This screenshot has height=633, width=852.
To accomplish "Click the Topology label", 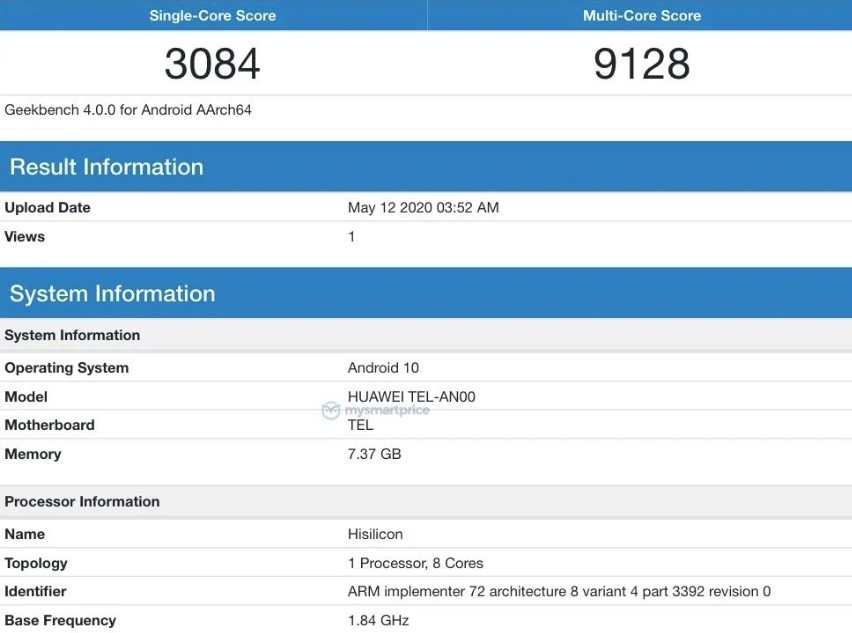I will tap(36, 563).
